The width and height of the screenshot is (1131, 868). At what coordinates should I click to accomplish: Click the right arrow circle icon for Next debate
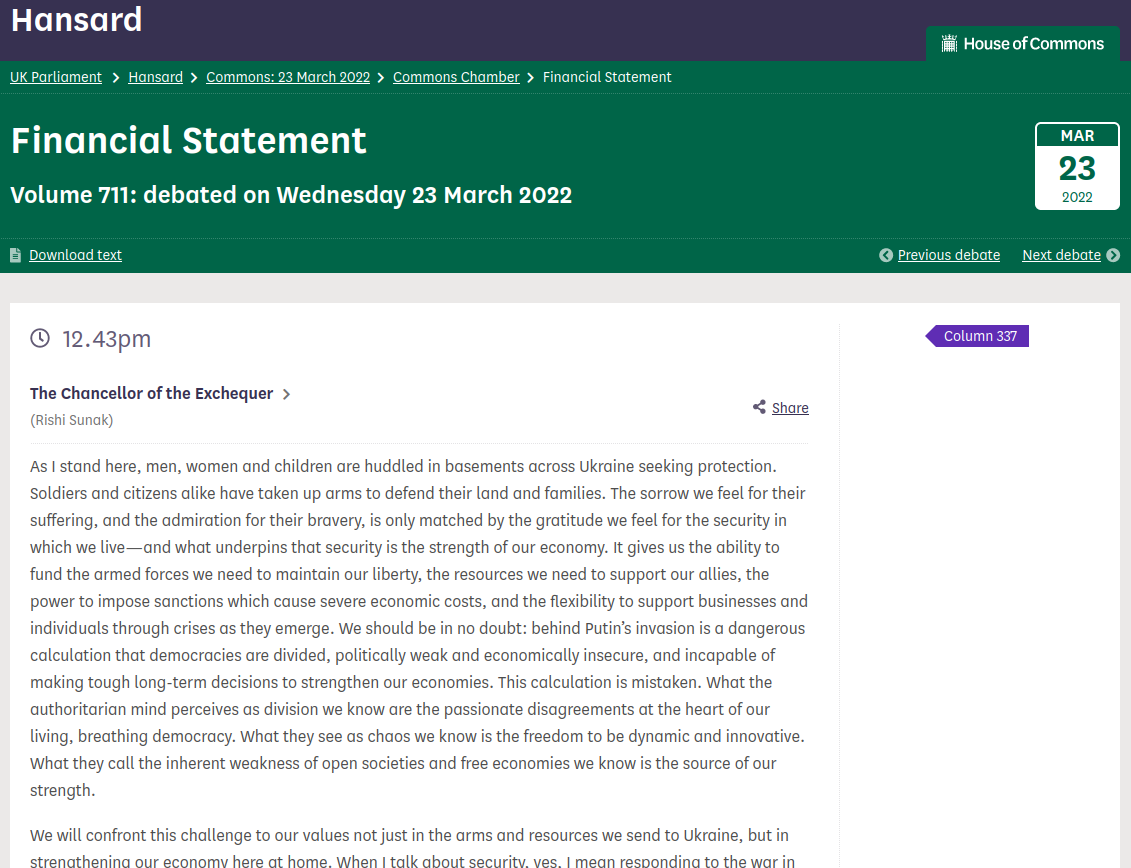pos(1113,255)
